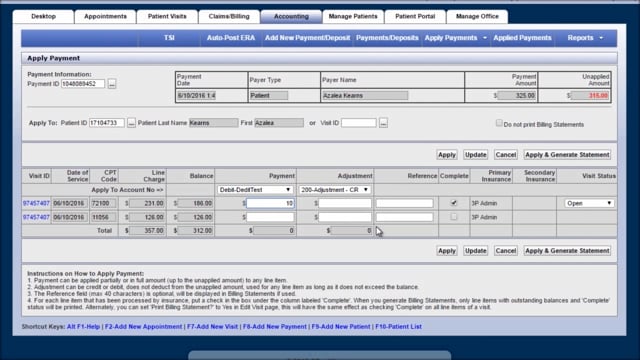
Task: Focus Adjustment field for CPT 72100 row
Action: pos(345,203)
